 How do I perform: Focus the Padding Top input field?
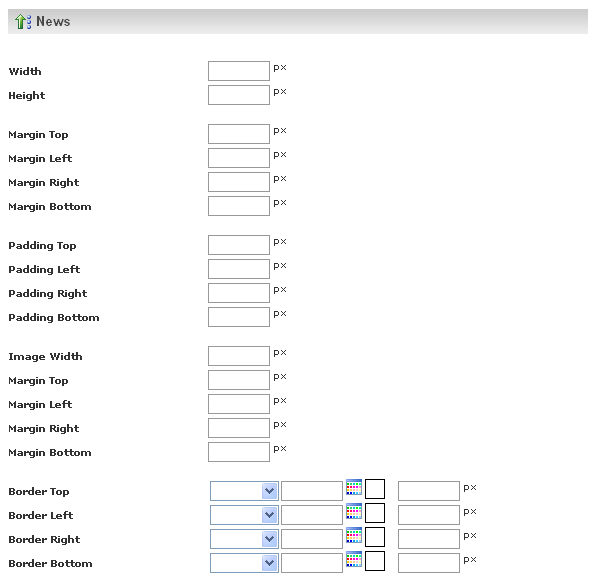tap(239, 245)
